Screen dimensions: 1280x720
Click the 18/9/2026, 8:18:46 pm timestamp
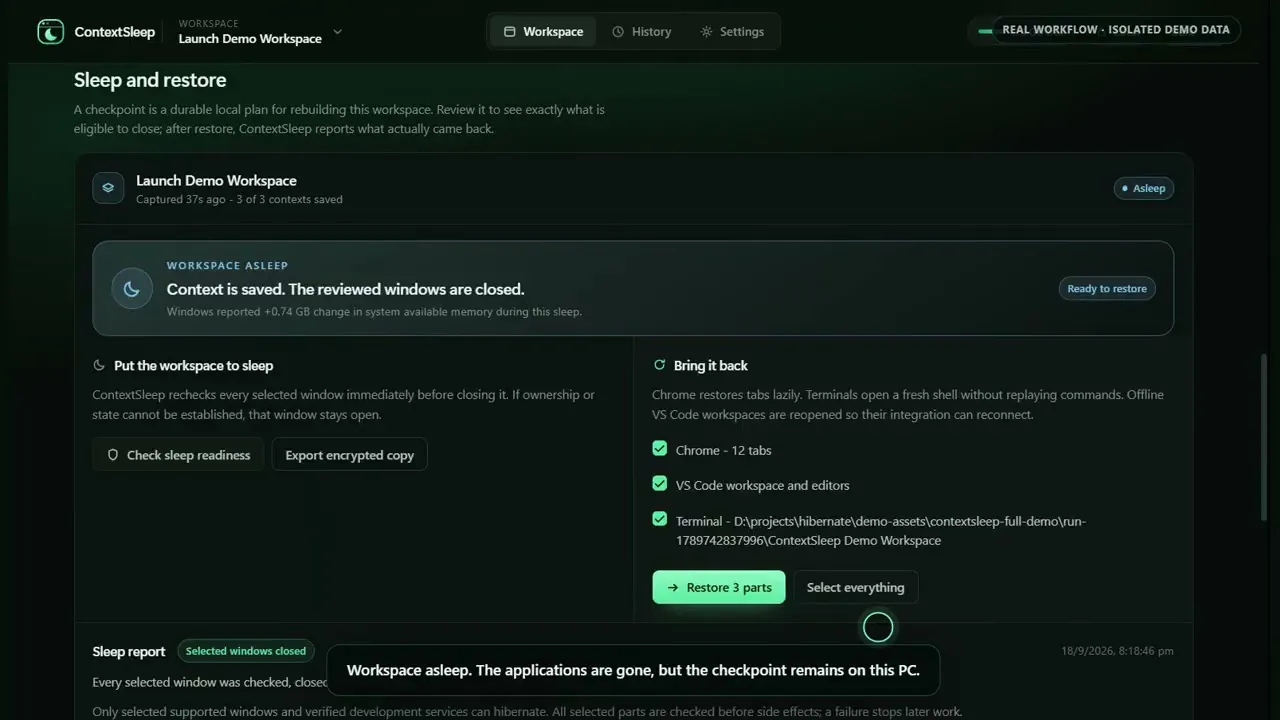click(1118, 651)
